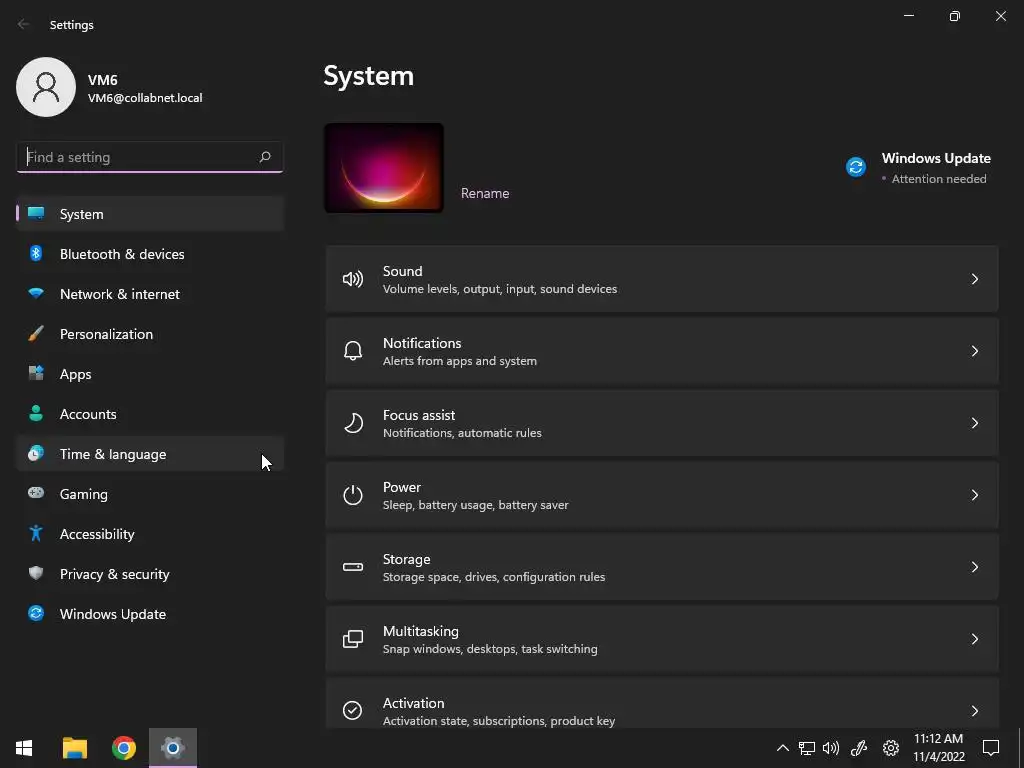Switch to Personalization settings

[150, 334]
